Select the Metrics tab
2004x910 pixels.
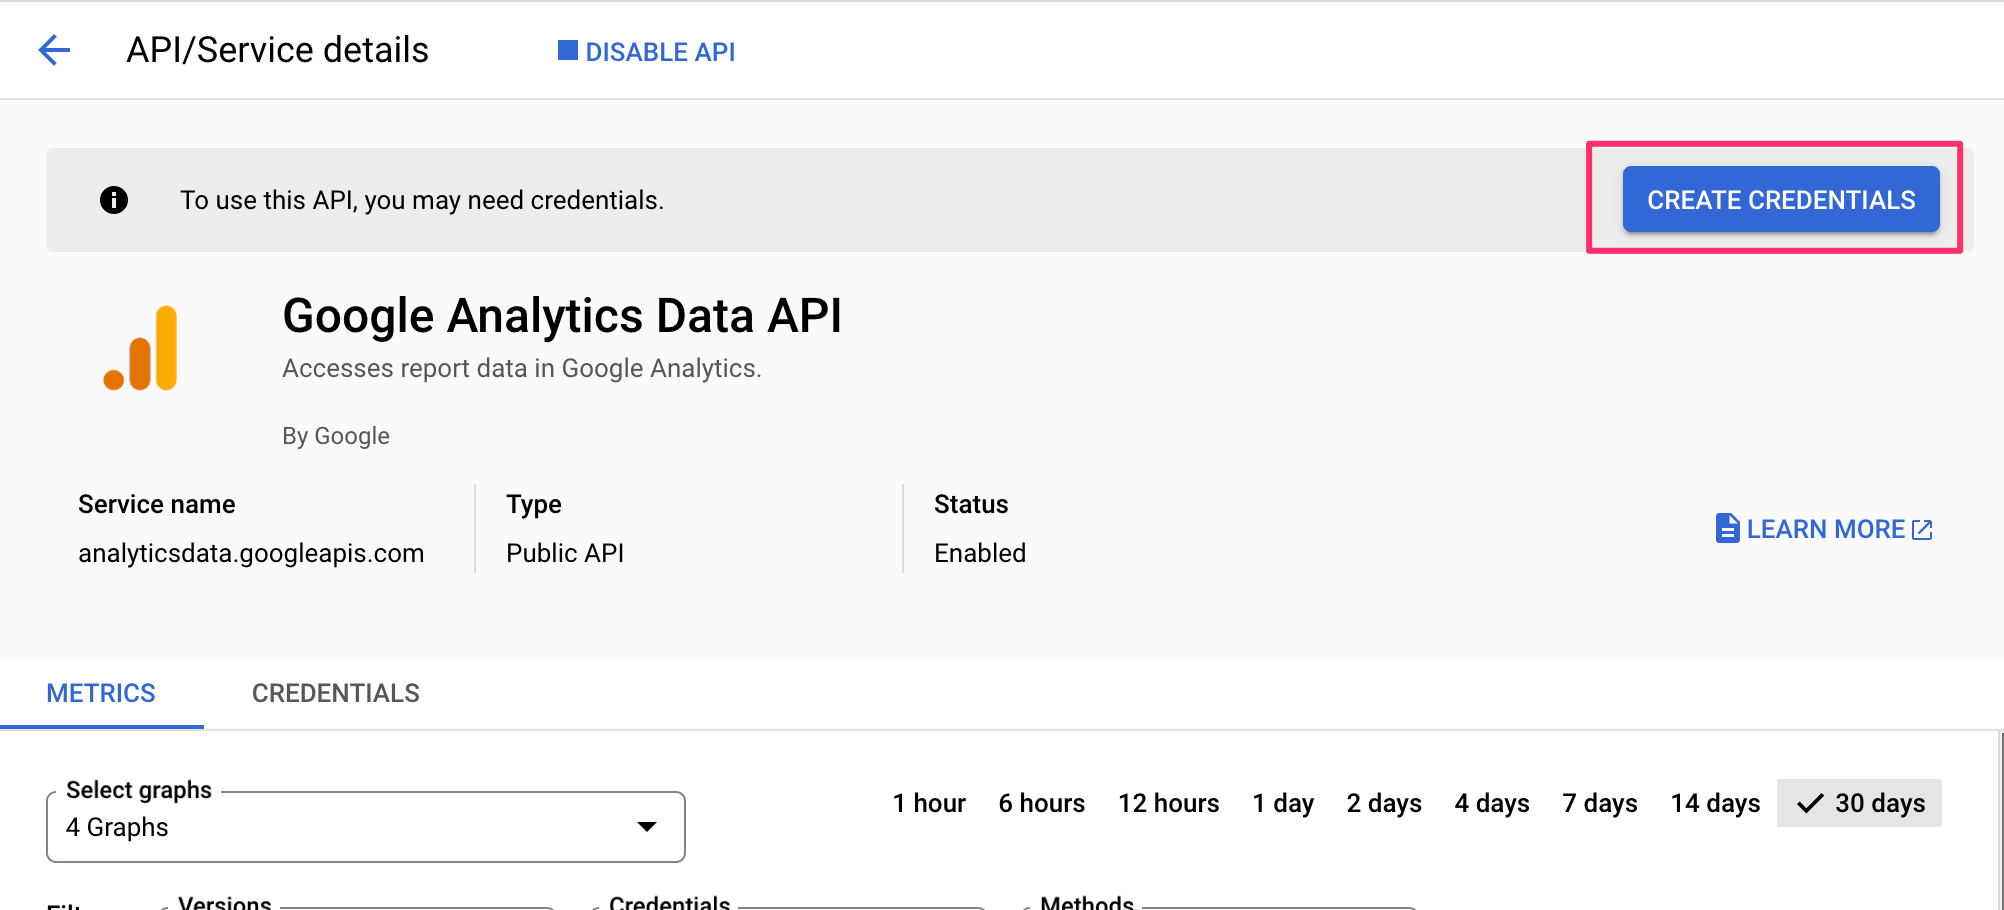101,693
